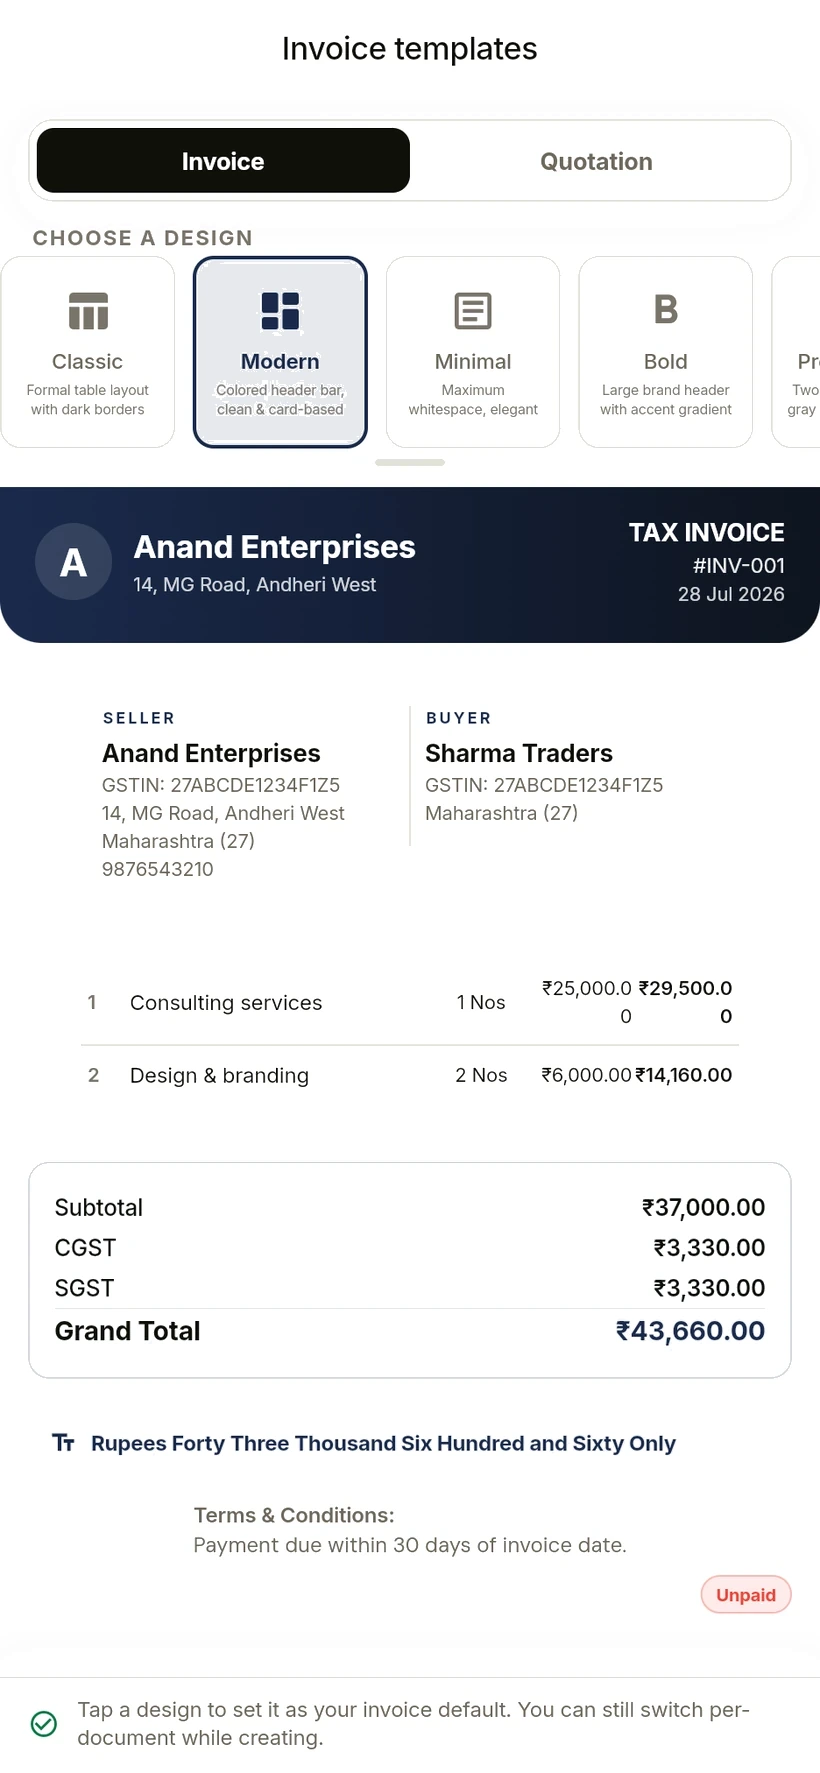
Task: Click the design carousel scroll indicator
Action: click(x=410, y=462)
